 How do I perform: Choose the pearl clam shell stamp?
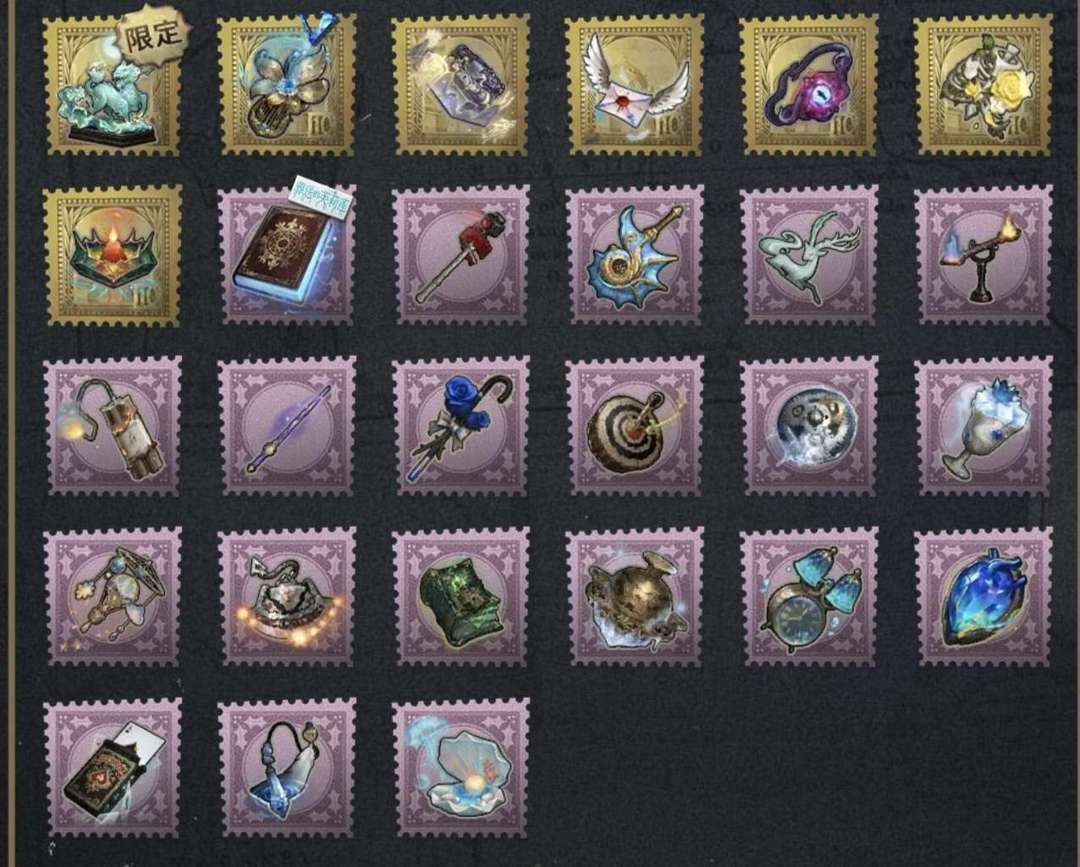(x=461, y=768)
